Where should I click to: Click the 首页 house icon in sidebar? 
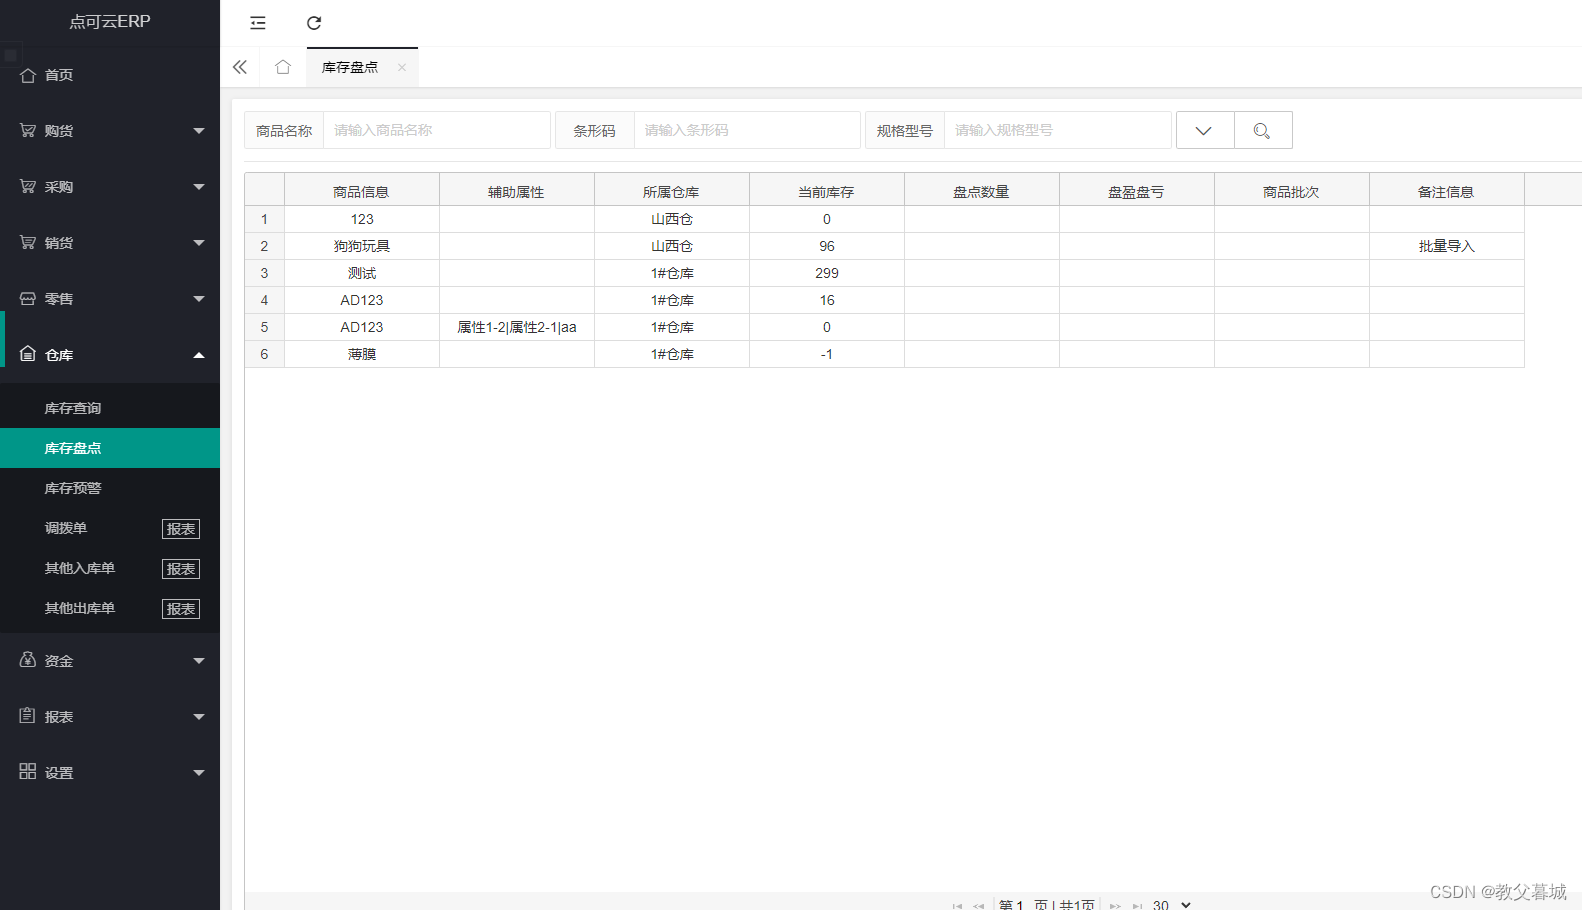[28, 75]
